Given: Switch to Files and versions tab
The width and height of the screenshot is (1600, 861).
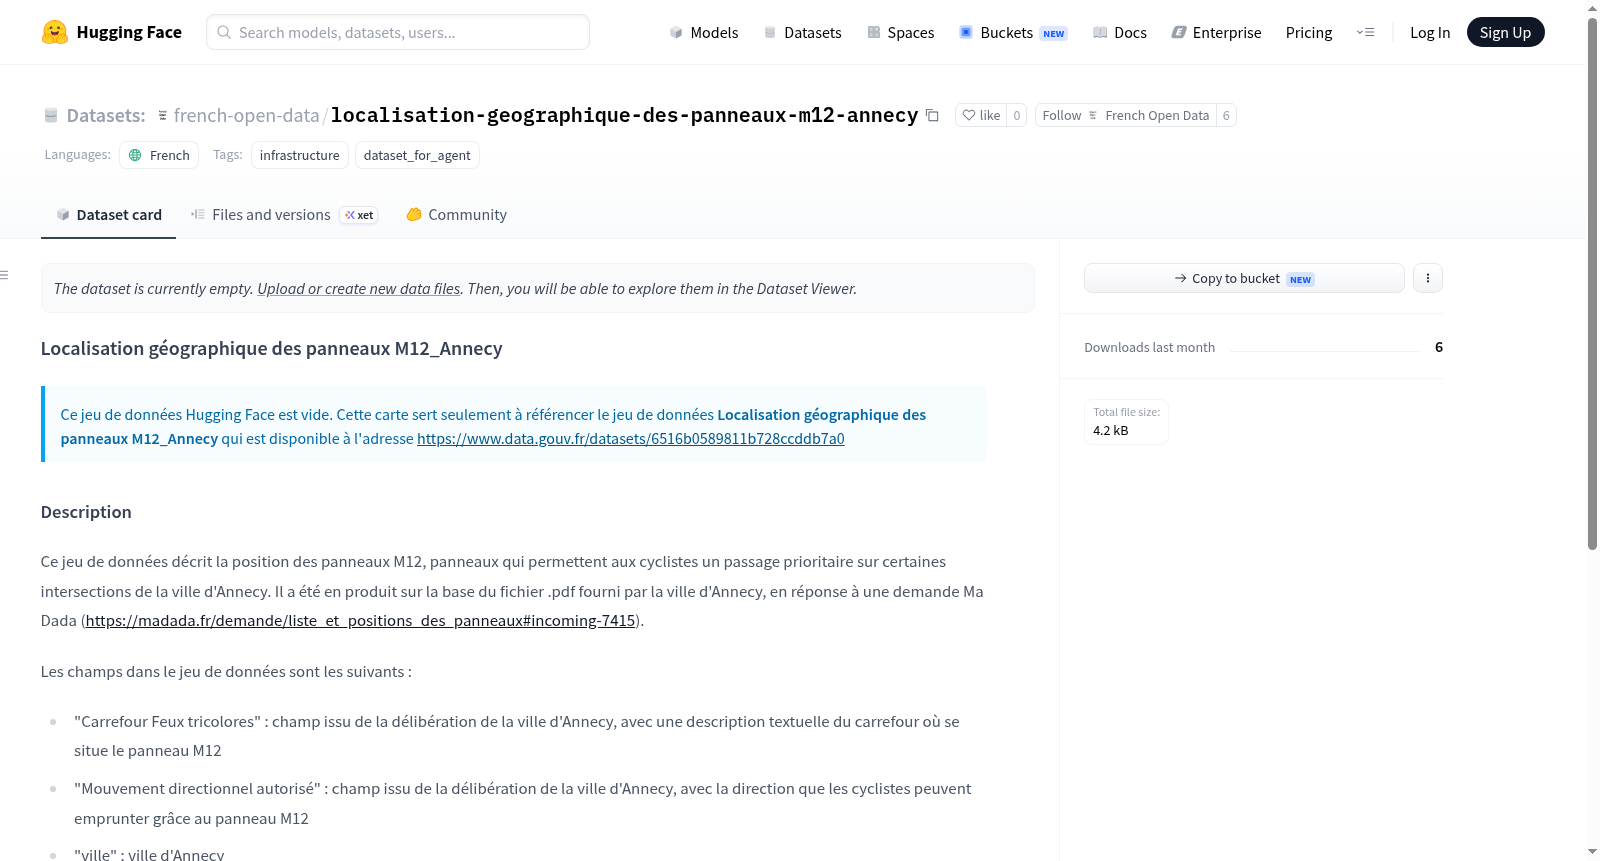Looking at the screenshot, I should click(x=284, y=214).
